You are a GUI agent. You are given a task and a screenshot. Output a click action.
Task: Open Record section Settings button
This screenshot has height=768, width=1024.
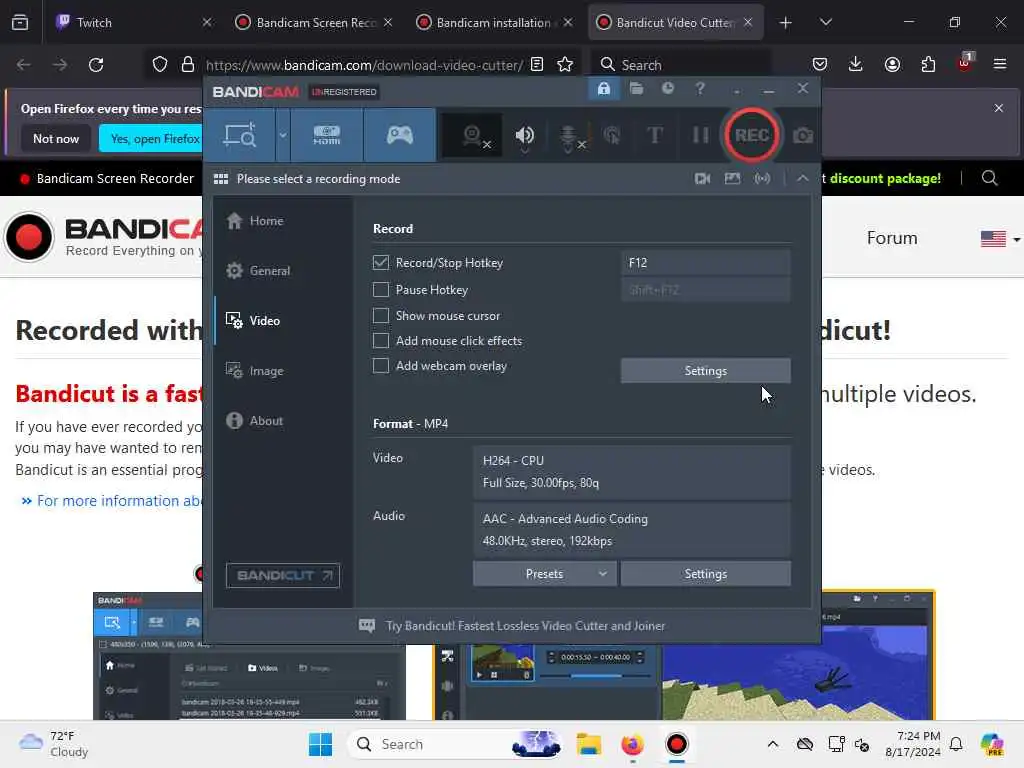click(705, 370)
